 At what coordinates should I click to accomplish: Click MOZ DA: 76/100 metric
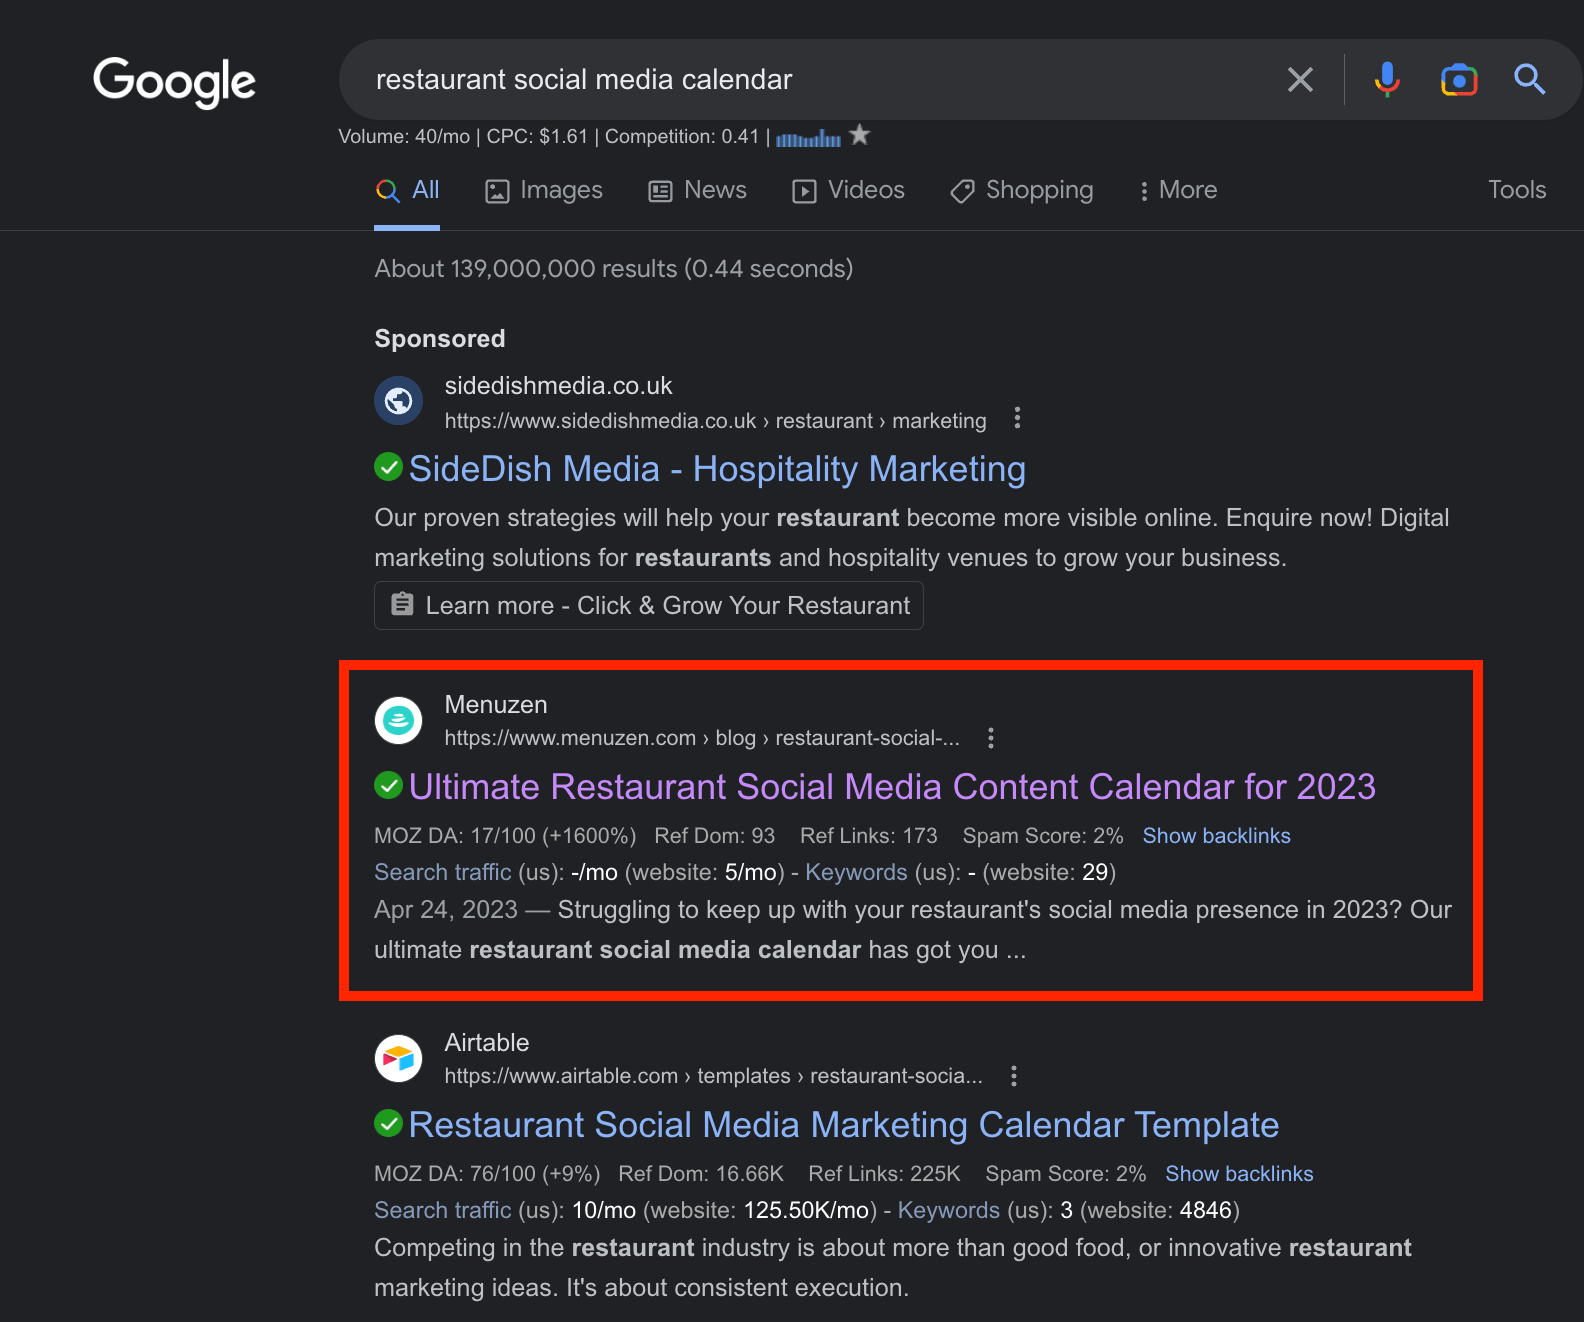487,1174
